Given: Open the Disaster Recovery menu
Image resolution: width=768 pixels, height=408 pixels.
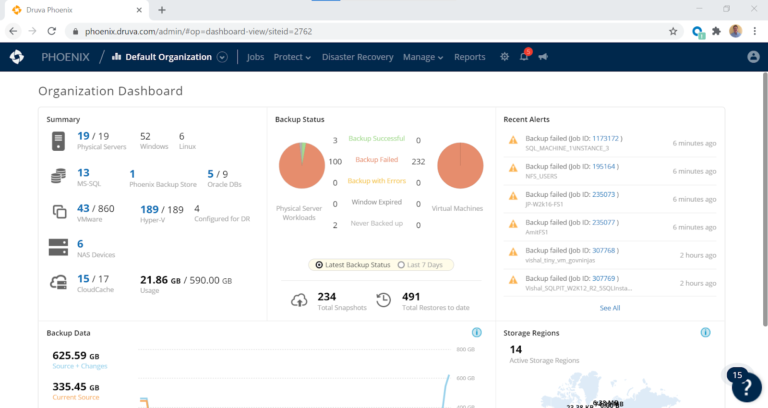Looking at the screenshot, I should click(x=357, y=57).
